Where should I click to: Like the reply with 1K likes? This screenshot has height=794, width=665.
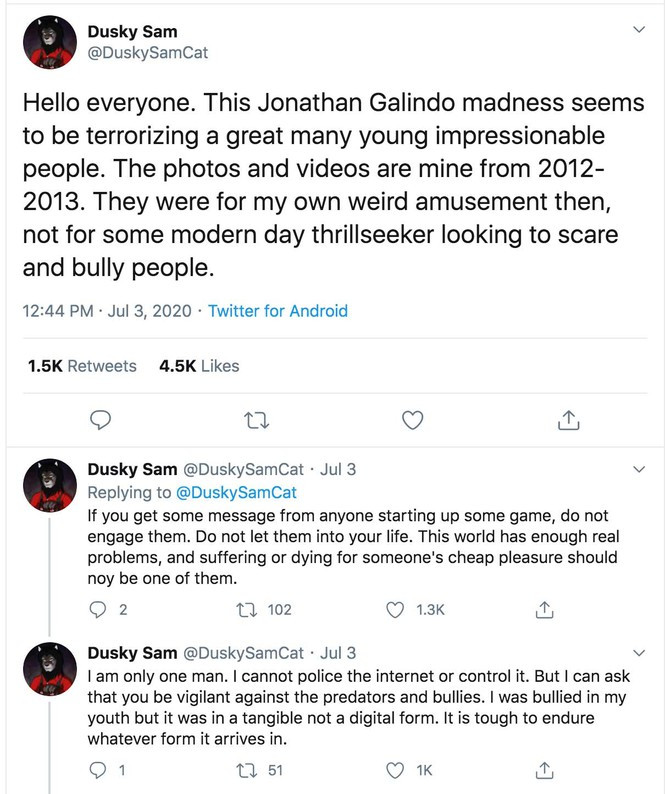(x=396, y=770)
